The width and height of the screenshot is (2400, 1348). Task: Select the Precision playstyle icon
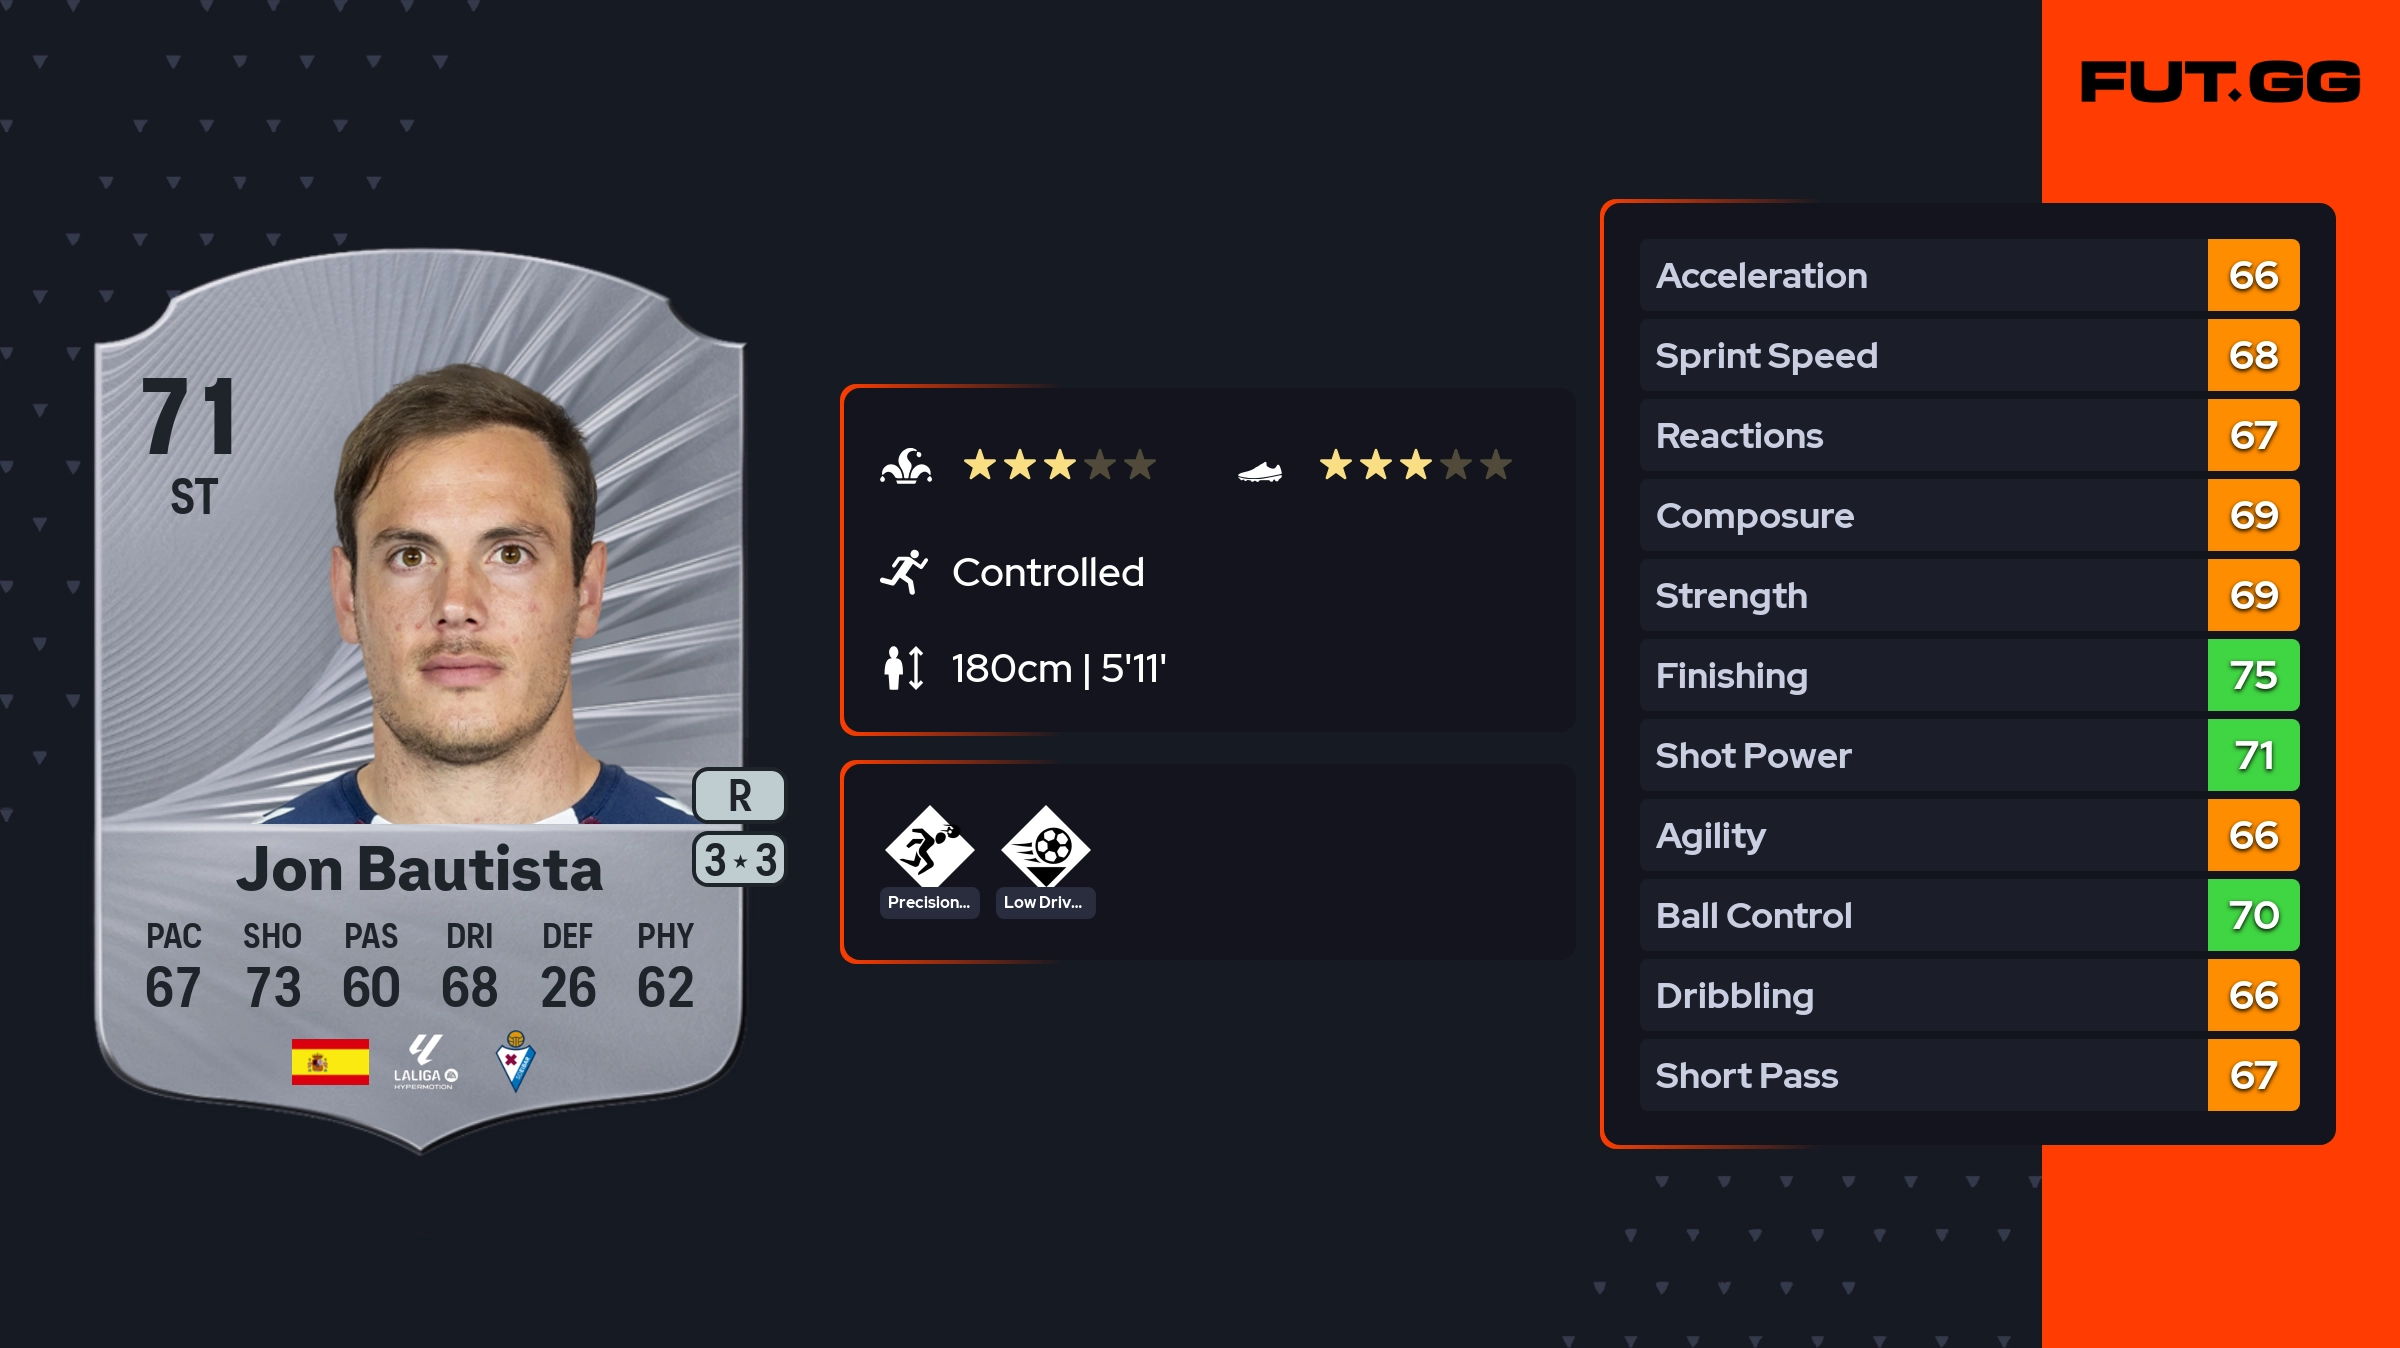tap(929, 849)
